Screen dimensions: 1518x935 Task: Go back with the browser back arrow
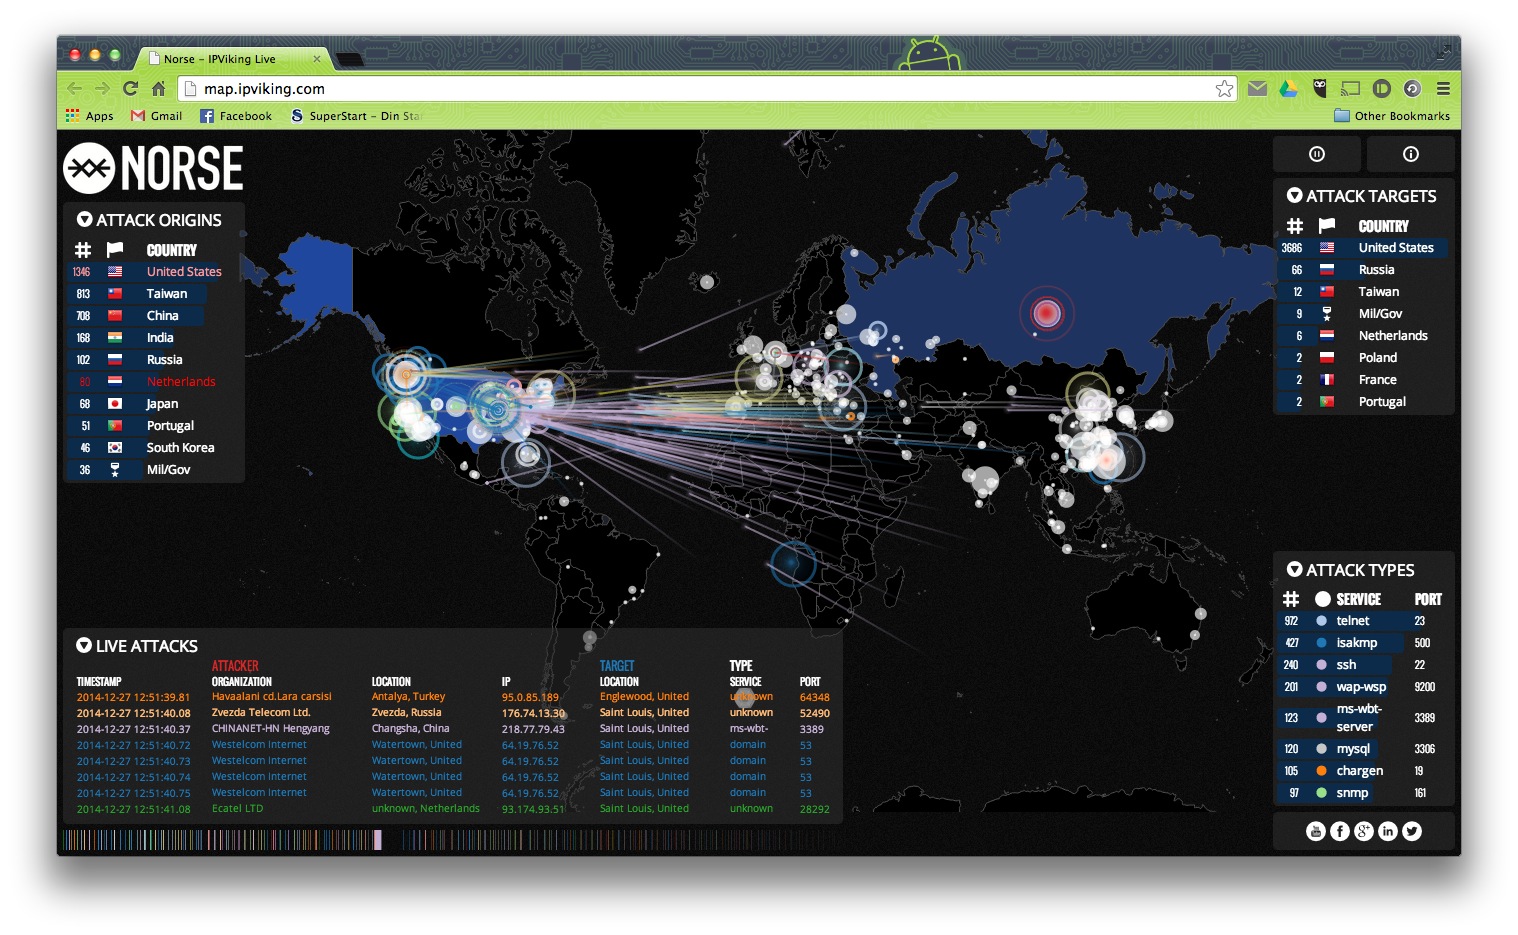(x=74, y=88)
